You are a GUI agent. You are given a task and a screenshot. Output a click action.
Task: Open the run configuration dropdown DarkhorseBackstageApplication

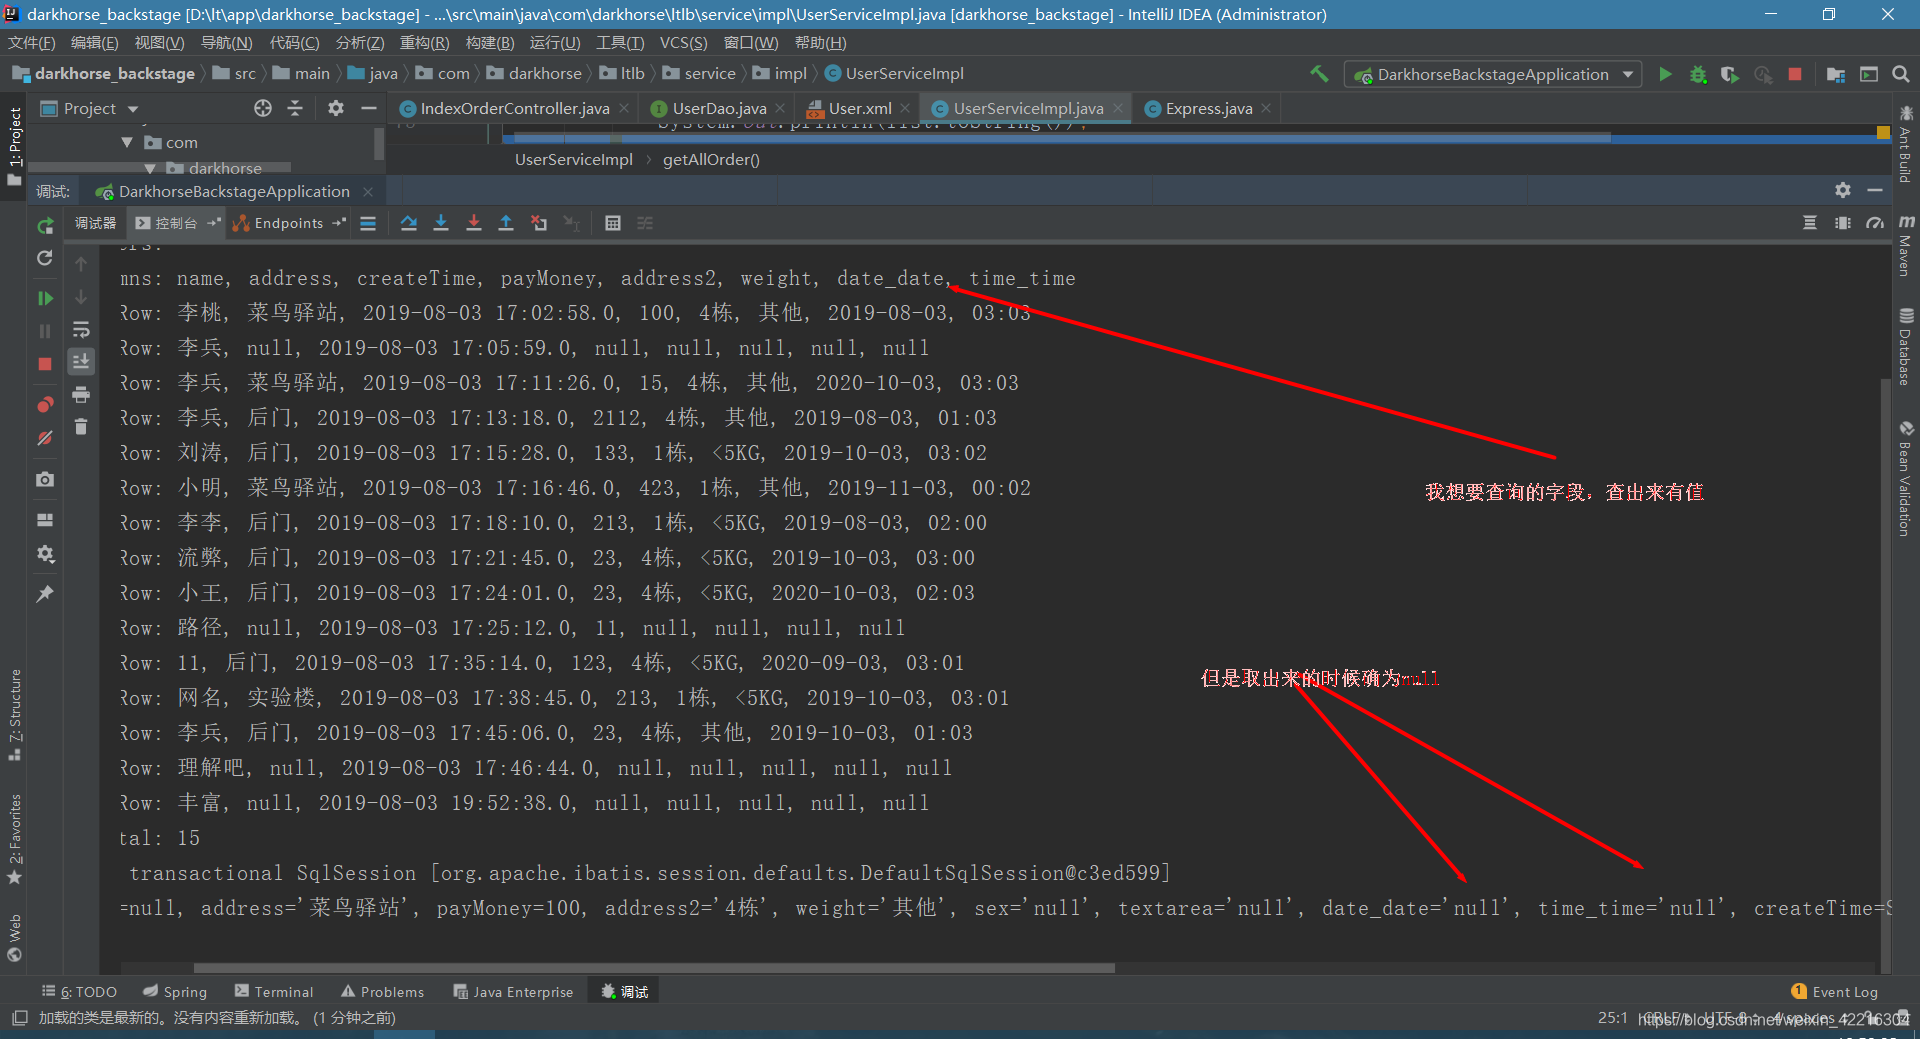[1493, 74]
